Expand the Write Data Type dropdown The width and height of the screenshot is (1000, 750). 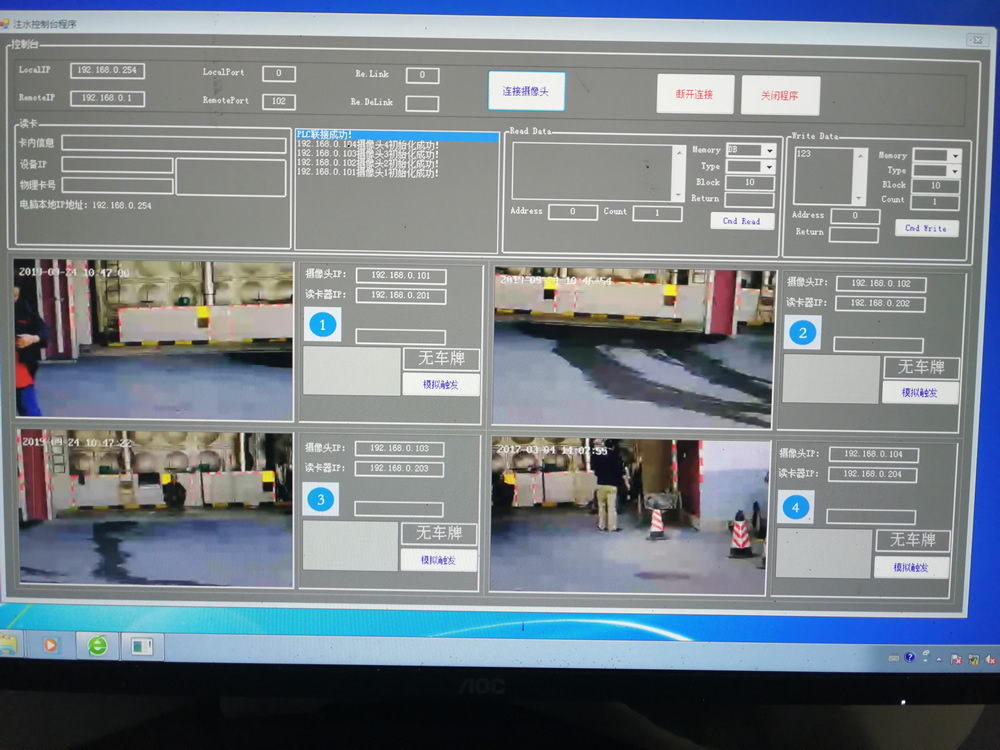(x=954, y=171)
